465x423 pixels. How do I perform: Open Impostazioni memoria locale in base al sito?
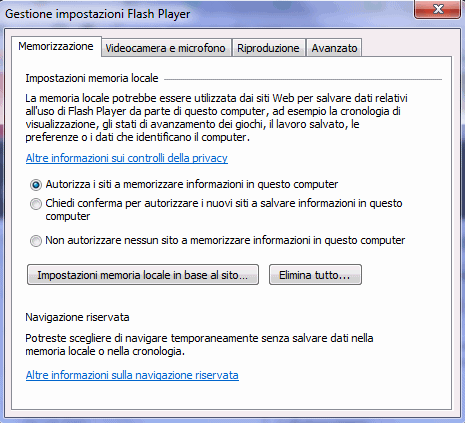tap(143, 275)
